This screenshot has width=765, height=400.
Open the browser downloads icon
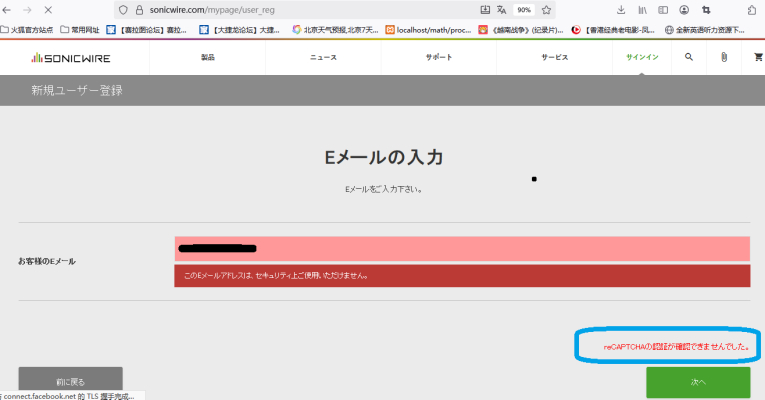(621, 9)
